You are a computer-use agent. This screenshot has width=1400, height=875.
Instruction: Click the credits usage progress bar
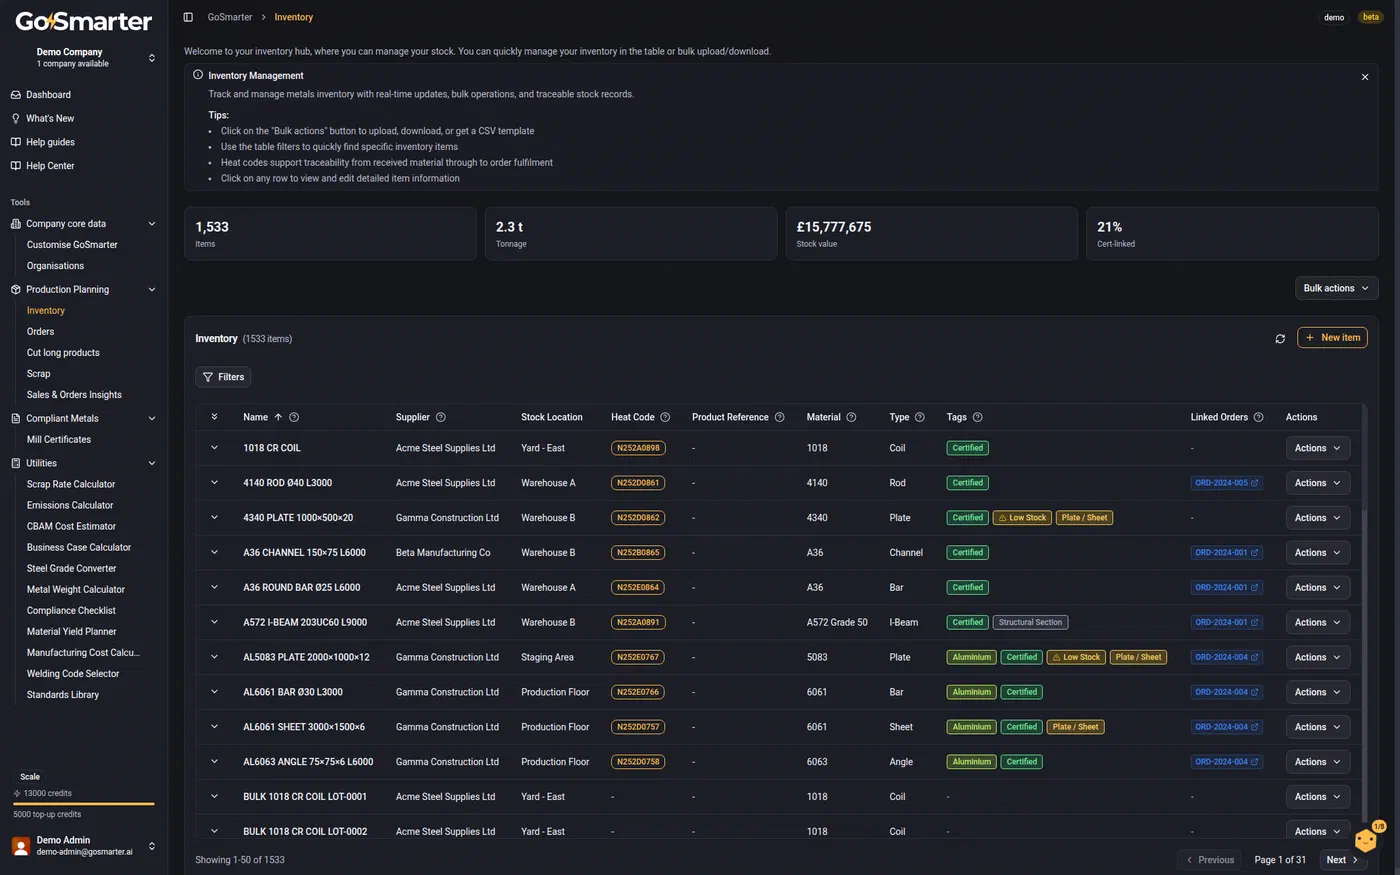tap(84, 804)
